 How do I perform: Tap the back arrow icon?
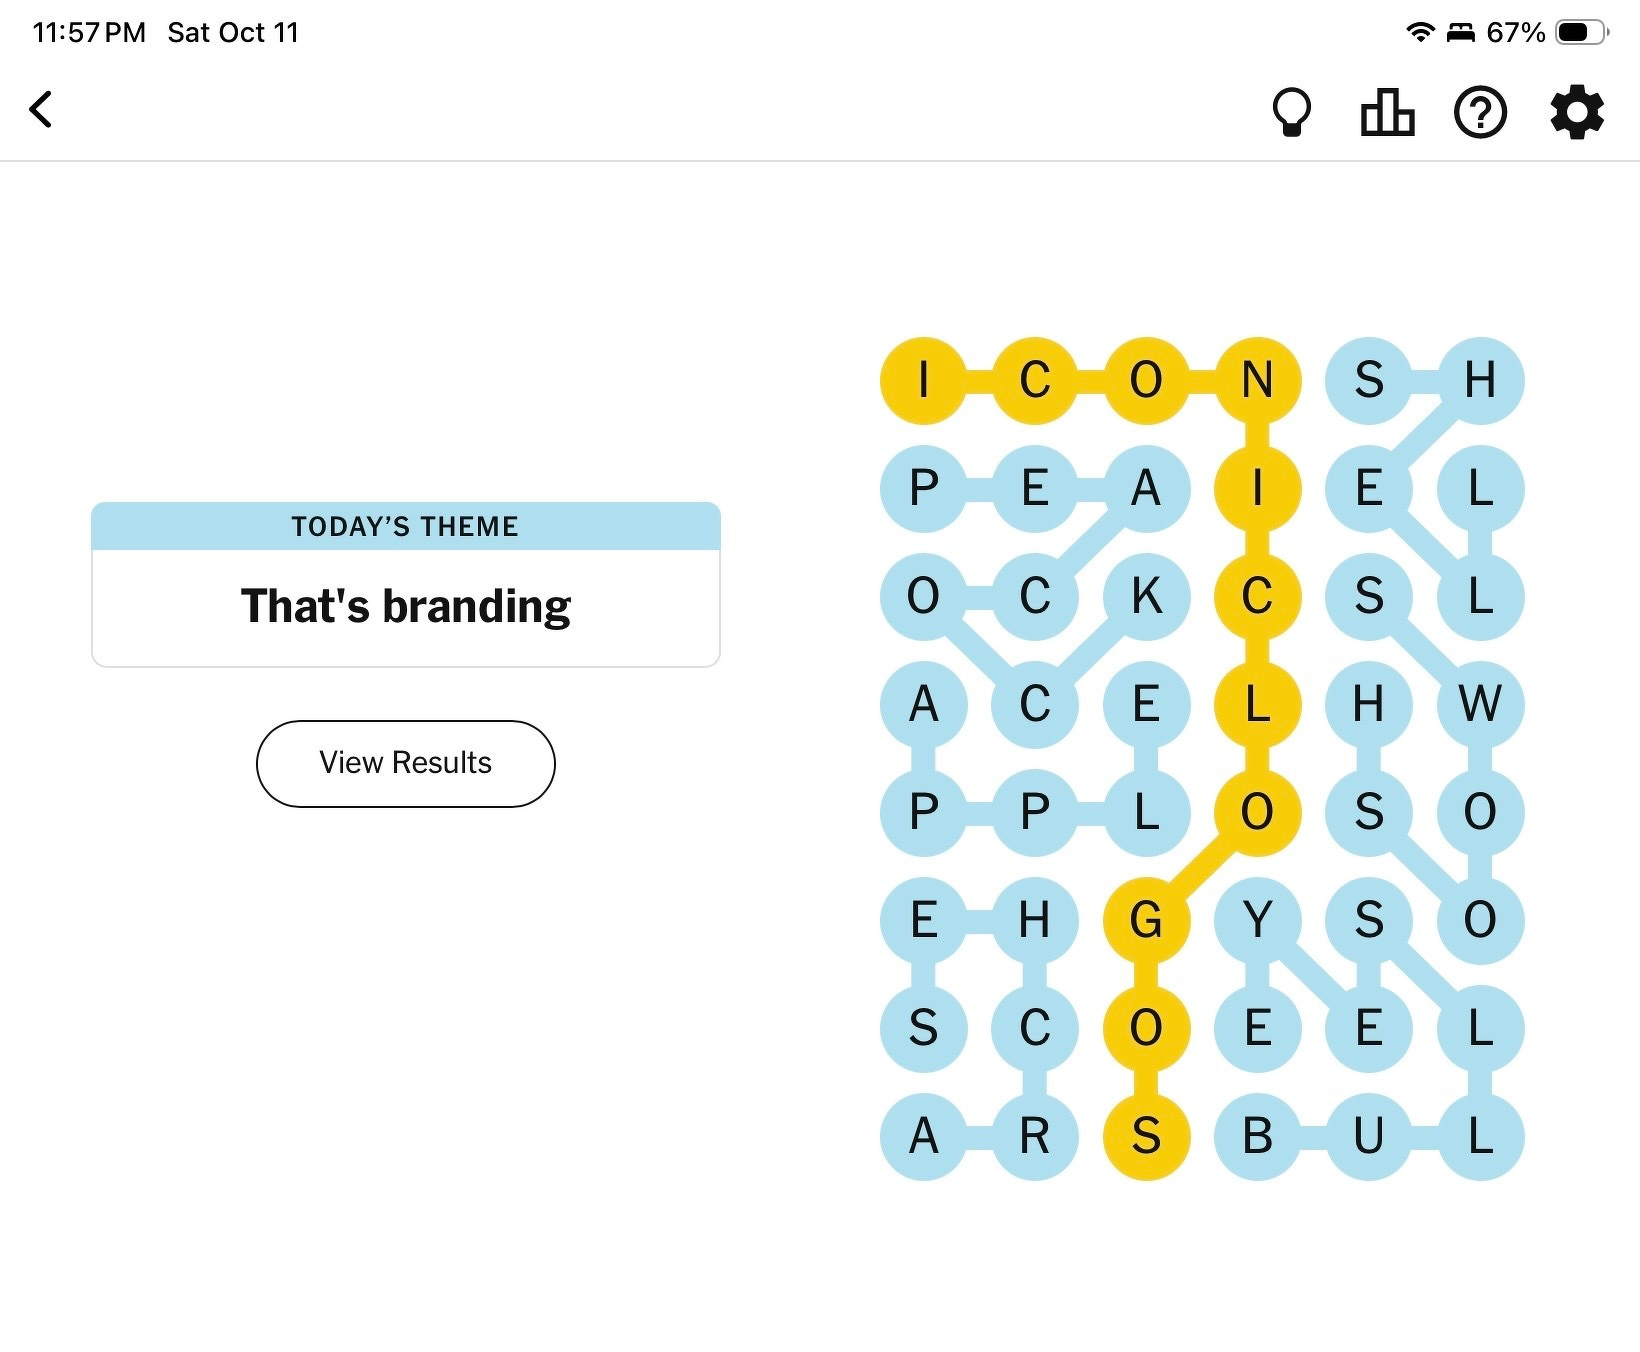(x=41, y=110)
